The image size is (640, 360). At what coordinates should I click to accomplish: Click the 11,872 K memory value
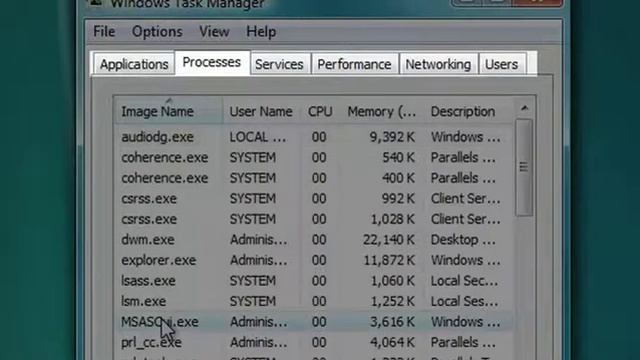[x=389, y=260]
